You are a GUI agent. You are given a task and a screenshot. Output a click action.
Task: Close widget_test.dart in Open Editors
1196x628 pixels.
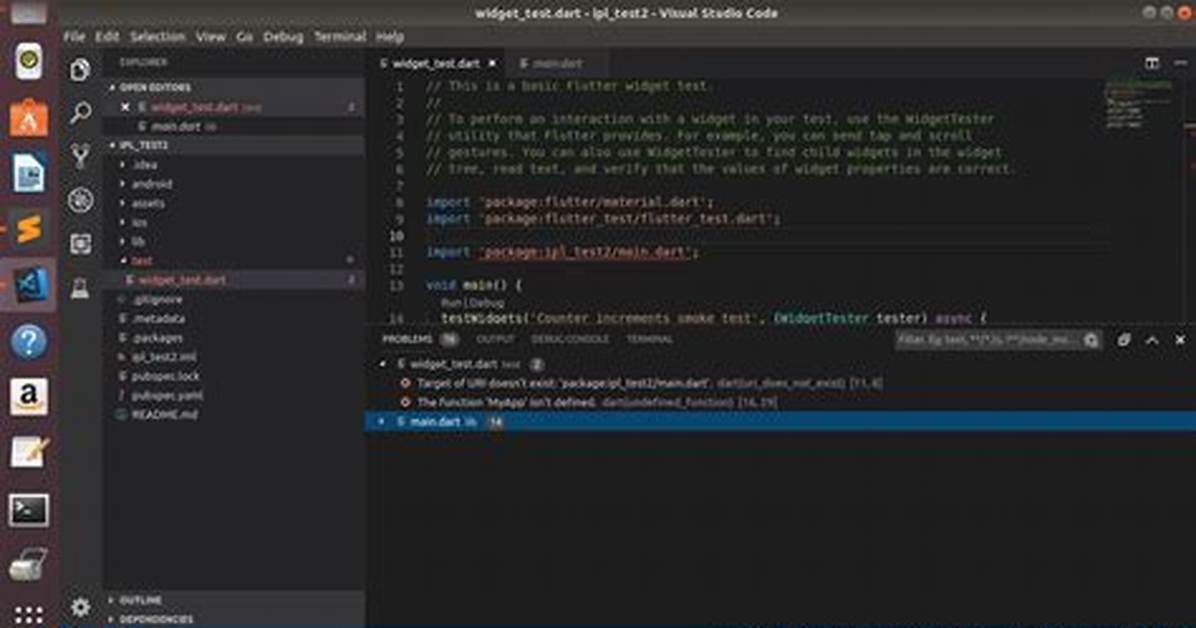tap(125, 108)
